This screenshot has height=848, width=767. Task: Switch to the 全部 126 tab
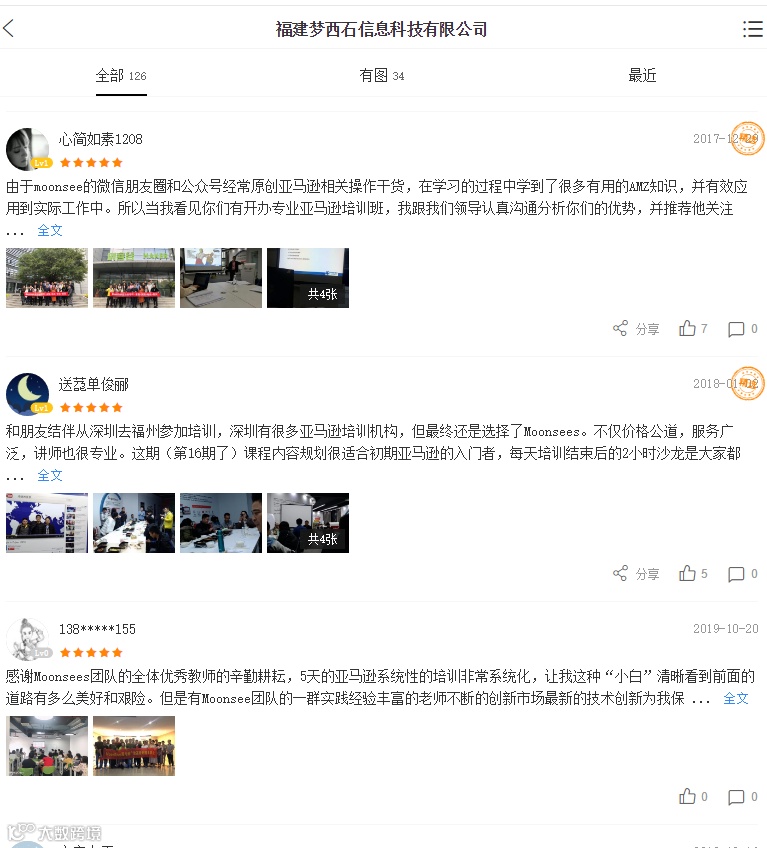121,76
